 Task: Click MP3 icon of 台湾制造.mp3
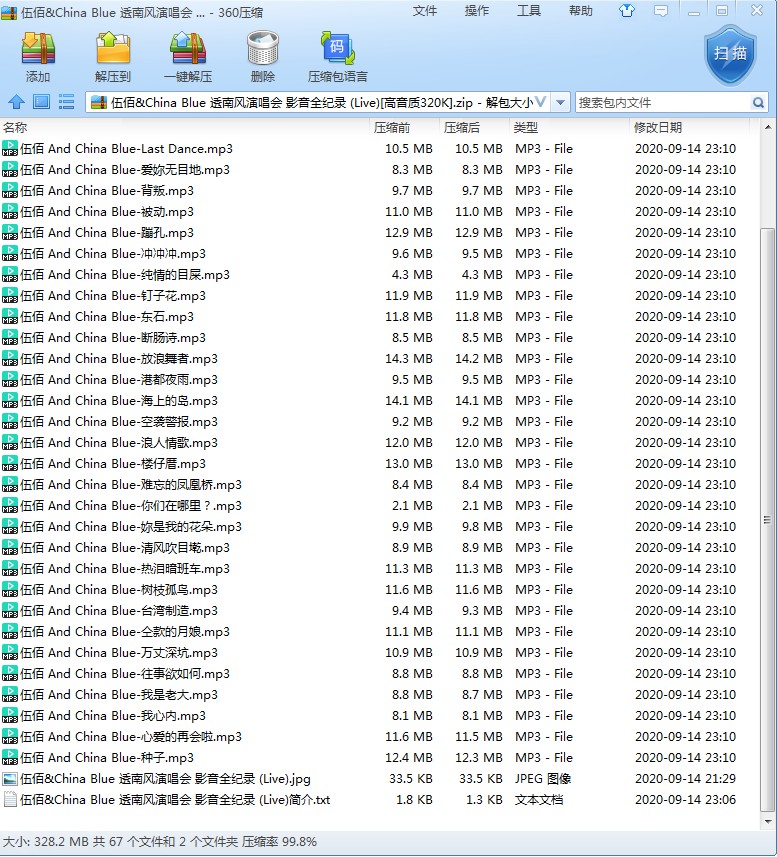point(10,611)
